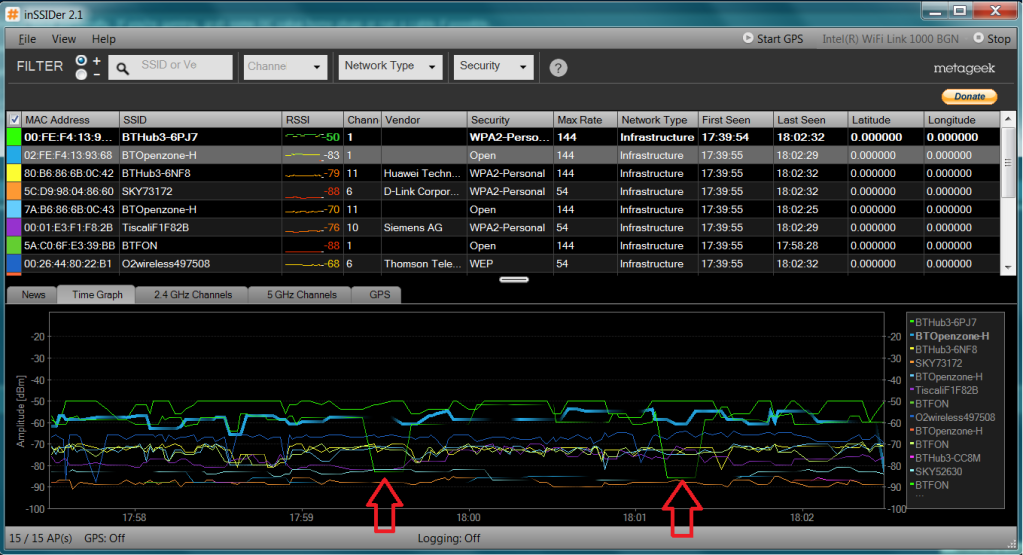Viewport: 1023px width, 555px height.
Task: Click the Start GPS label
Action: [780, 39]
